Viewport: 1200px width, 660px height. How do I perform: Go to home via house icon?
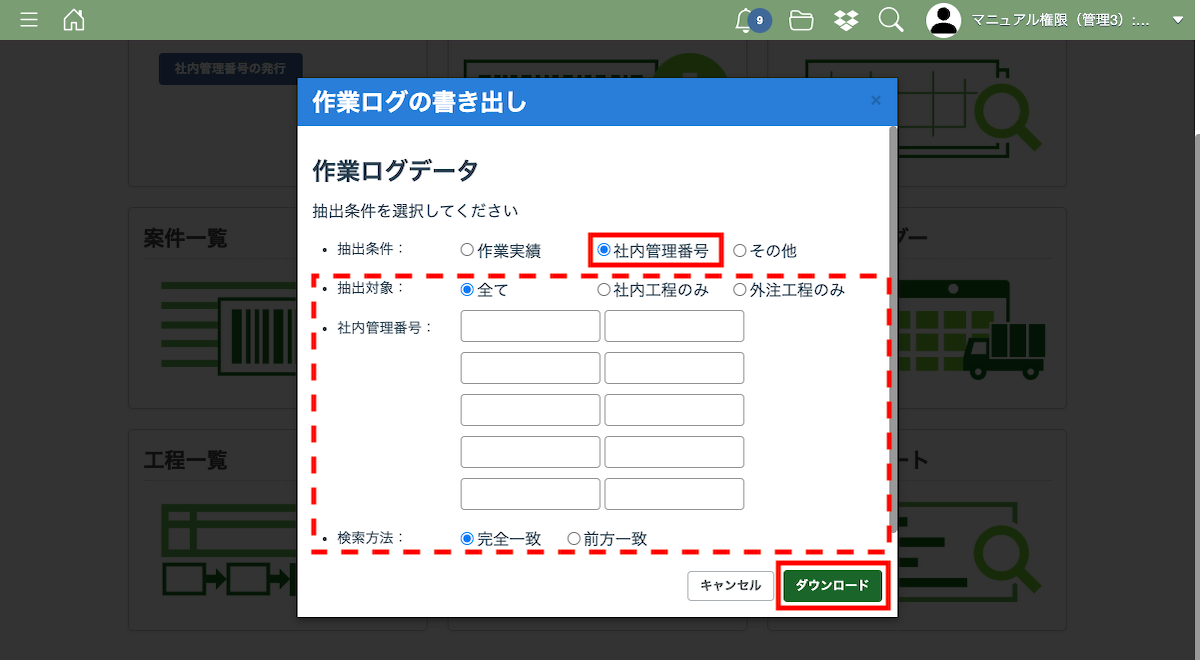[74, 20]
